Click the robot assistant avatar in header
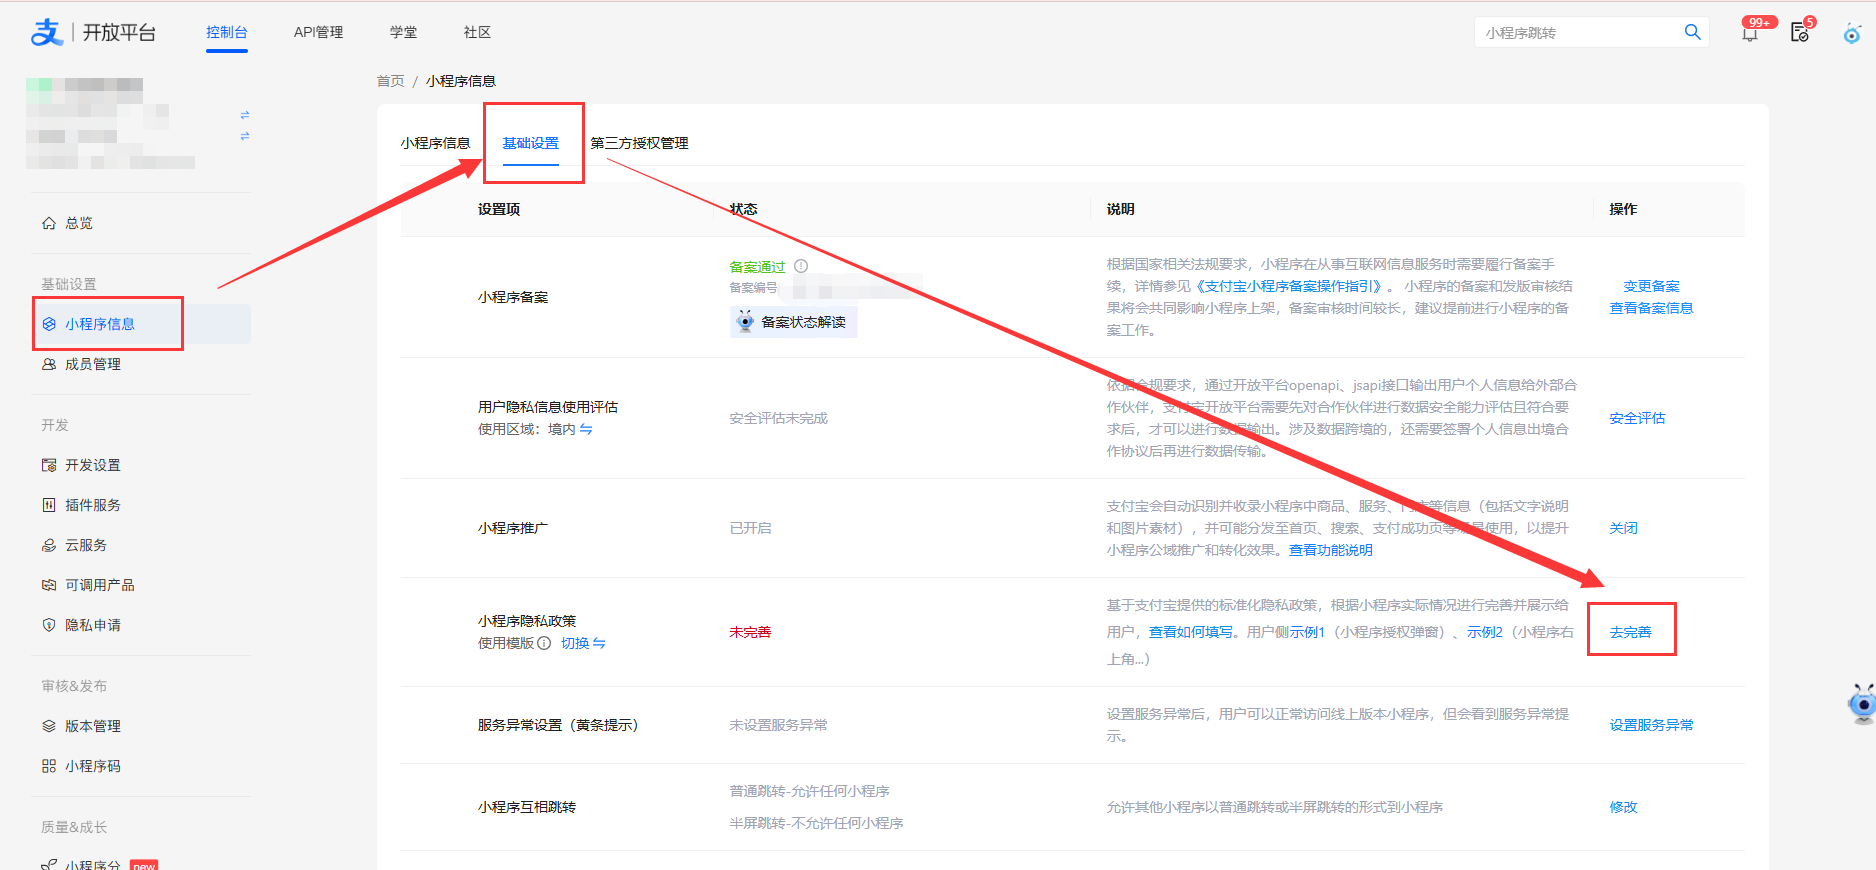Viewport: 1876px width, 870px height. tap(1852, 33)
